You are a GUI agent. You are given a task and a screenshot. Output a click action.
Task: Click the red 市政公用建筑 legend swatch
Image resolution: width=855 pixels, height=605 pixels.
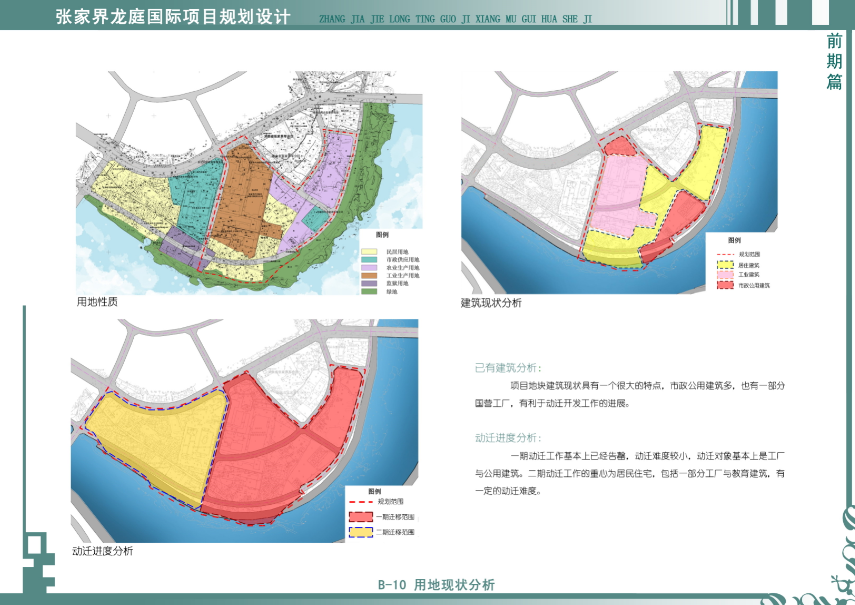coord(725,285)
